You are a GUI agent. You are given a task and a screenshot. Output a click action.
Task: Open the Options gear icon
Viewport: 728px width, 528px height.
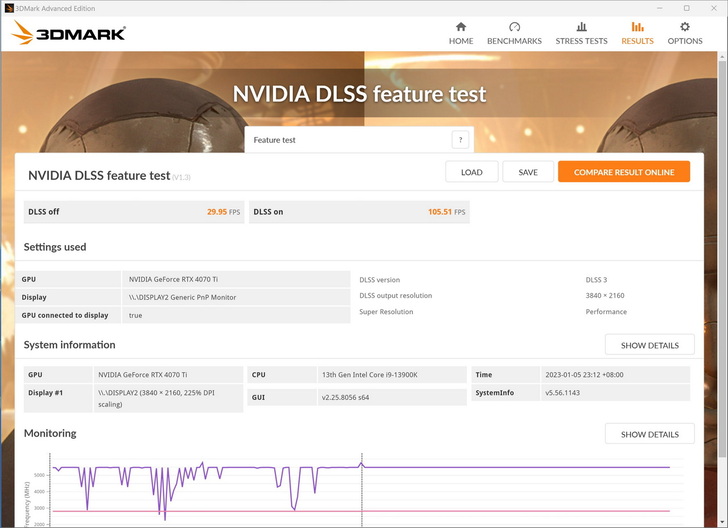tap(685, 27)
